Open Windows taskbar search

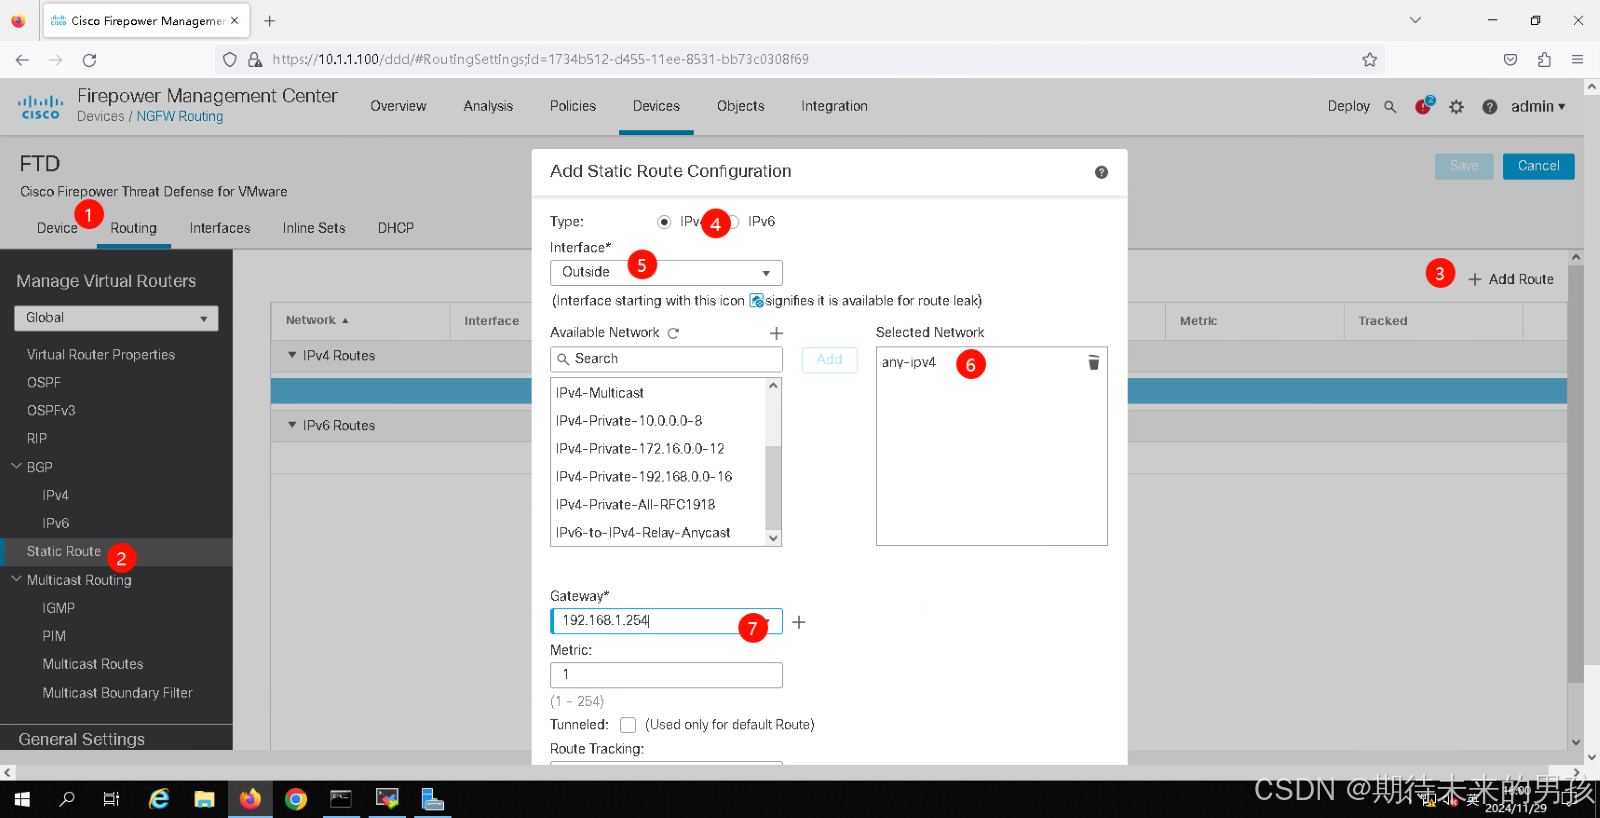click(67, 799)
